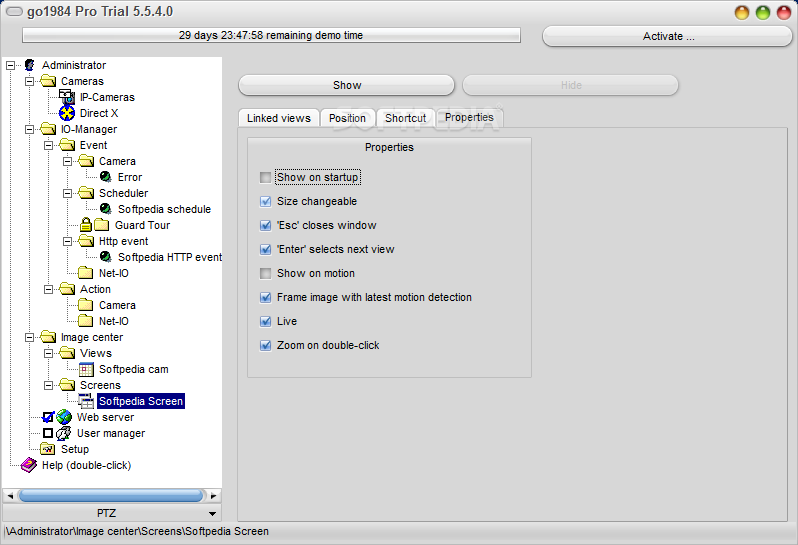This screenshot has width=798, height=545.
Task: Enable the Show on motion checkbox
Action: click(x=265, y=273)
